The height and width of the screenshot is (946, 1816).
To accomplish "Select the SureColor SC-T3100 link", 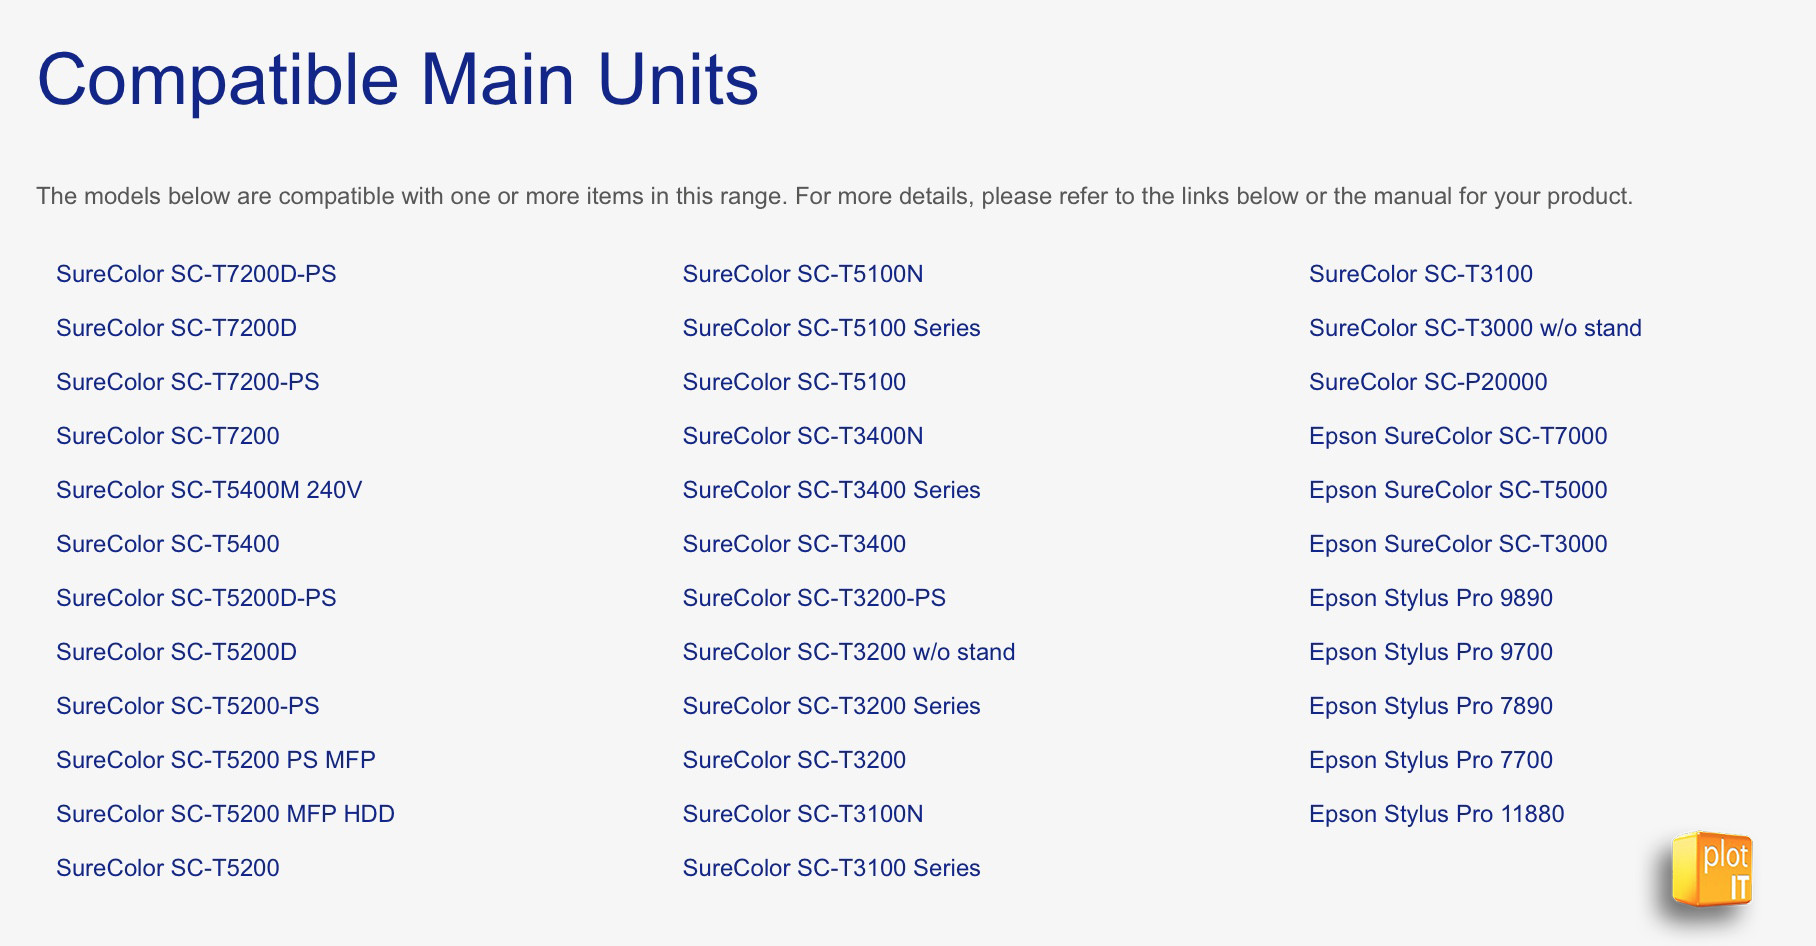I will tap(1421, 274).
